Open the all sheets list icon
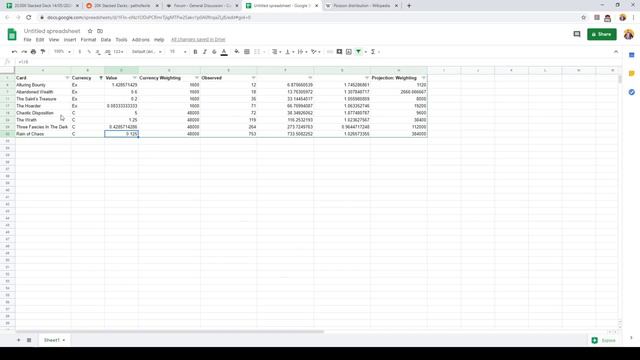 pos(29,340)
